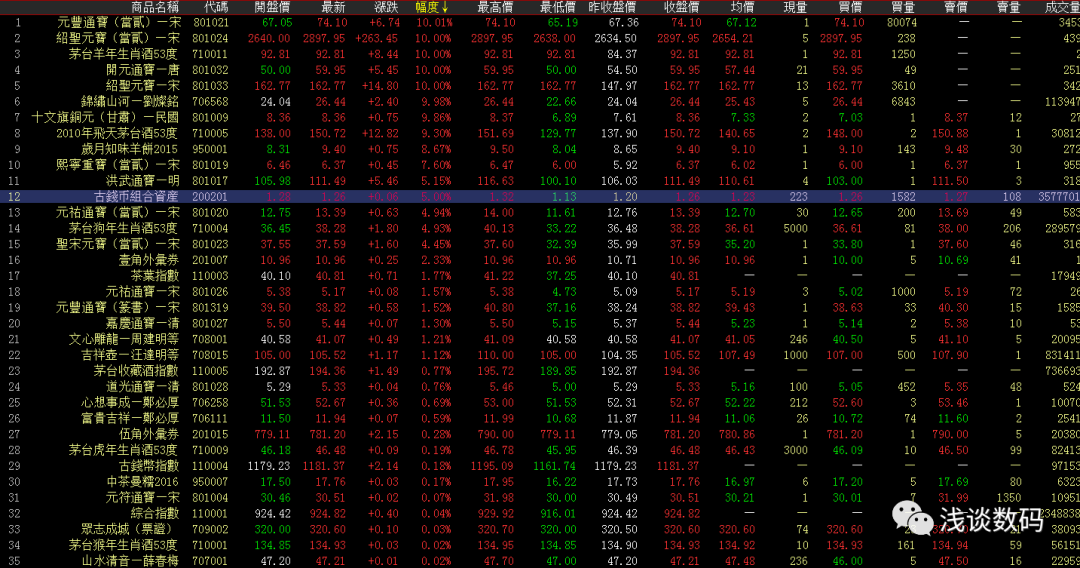Select 元豐通寶（篆書）一宋 row
Image resolution: width=1080 pixels, height=568 pixels.
point(540,308)
